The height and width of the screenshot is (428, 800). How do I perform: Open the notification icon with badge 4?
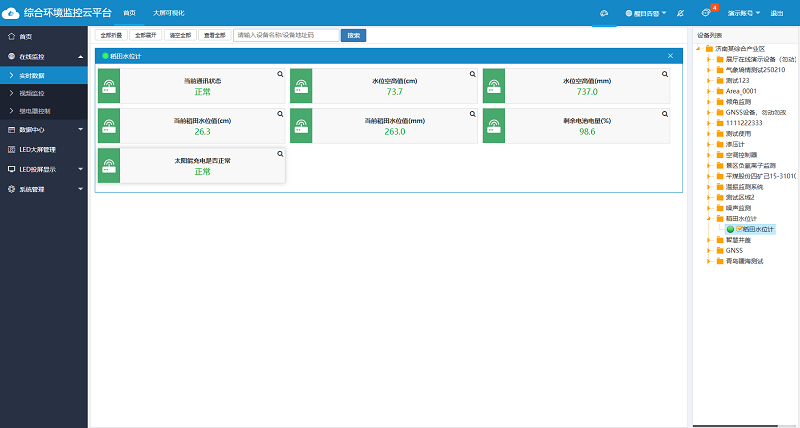pyautogui.click(x=706, y=13)
